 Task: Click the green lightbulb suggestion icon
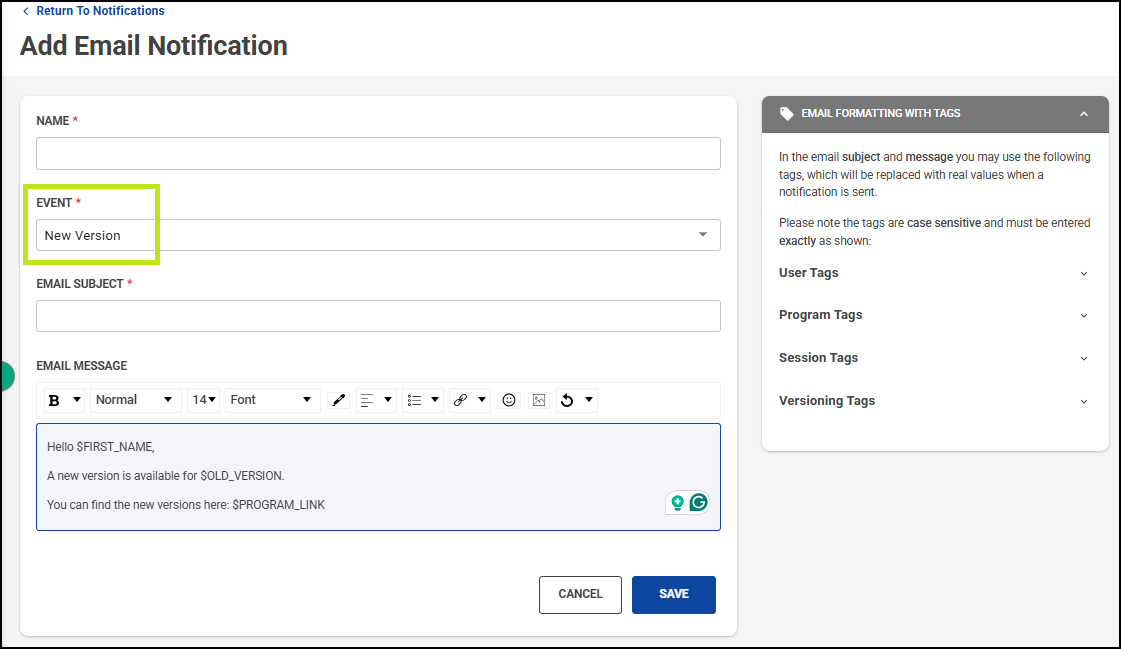(x=677, y=502)
